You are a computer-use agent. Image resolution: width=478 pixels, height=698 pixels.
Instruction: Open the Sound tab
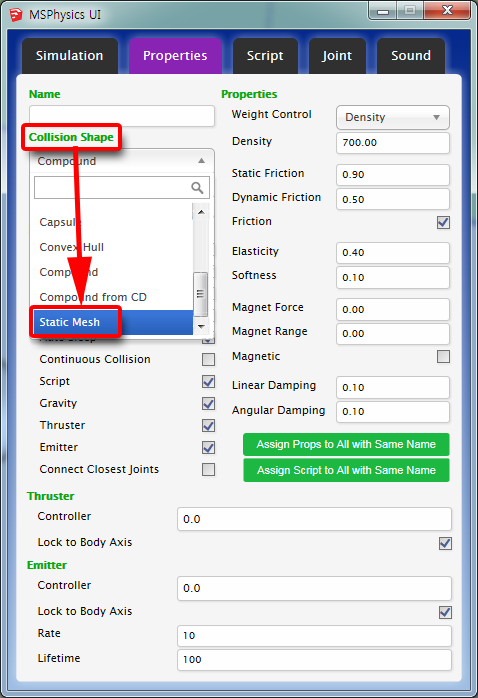[x=411, y=56]
